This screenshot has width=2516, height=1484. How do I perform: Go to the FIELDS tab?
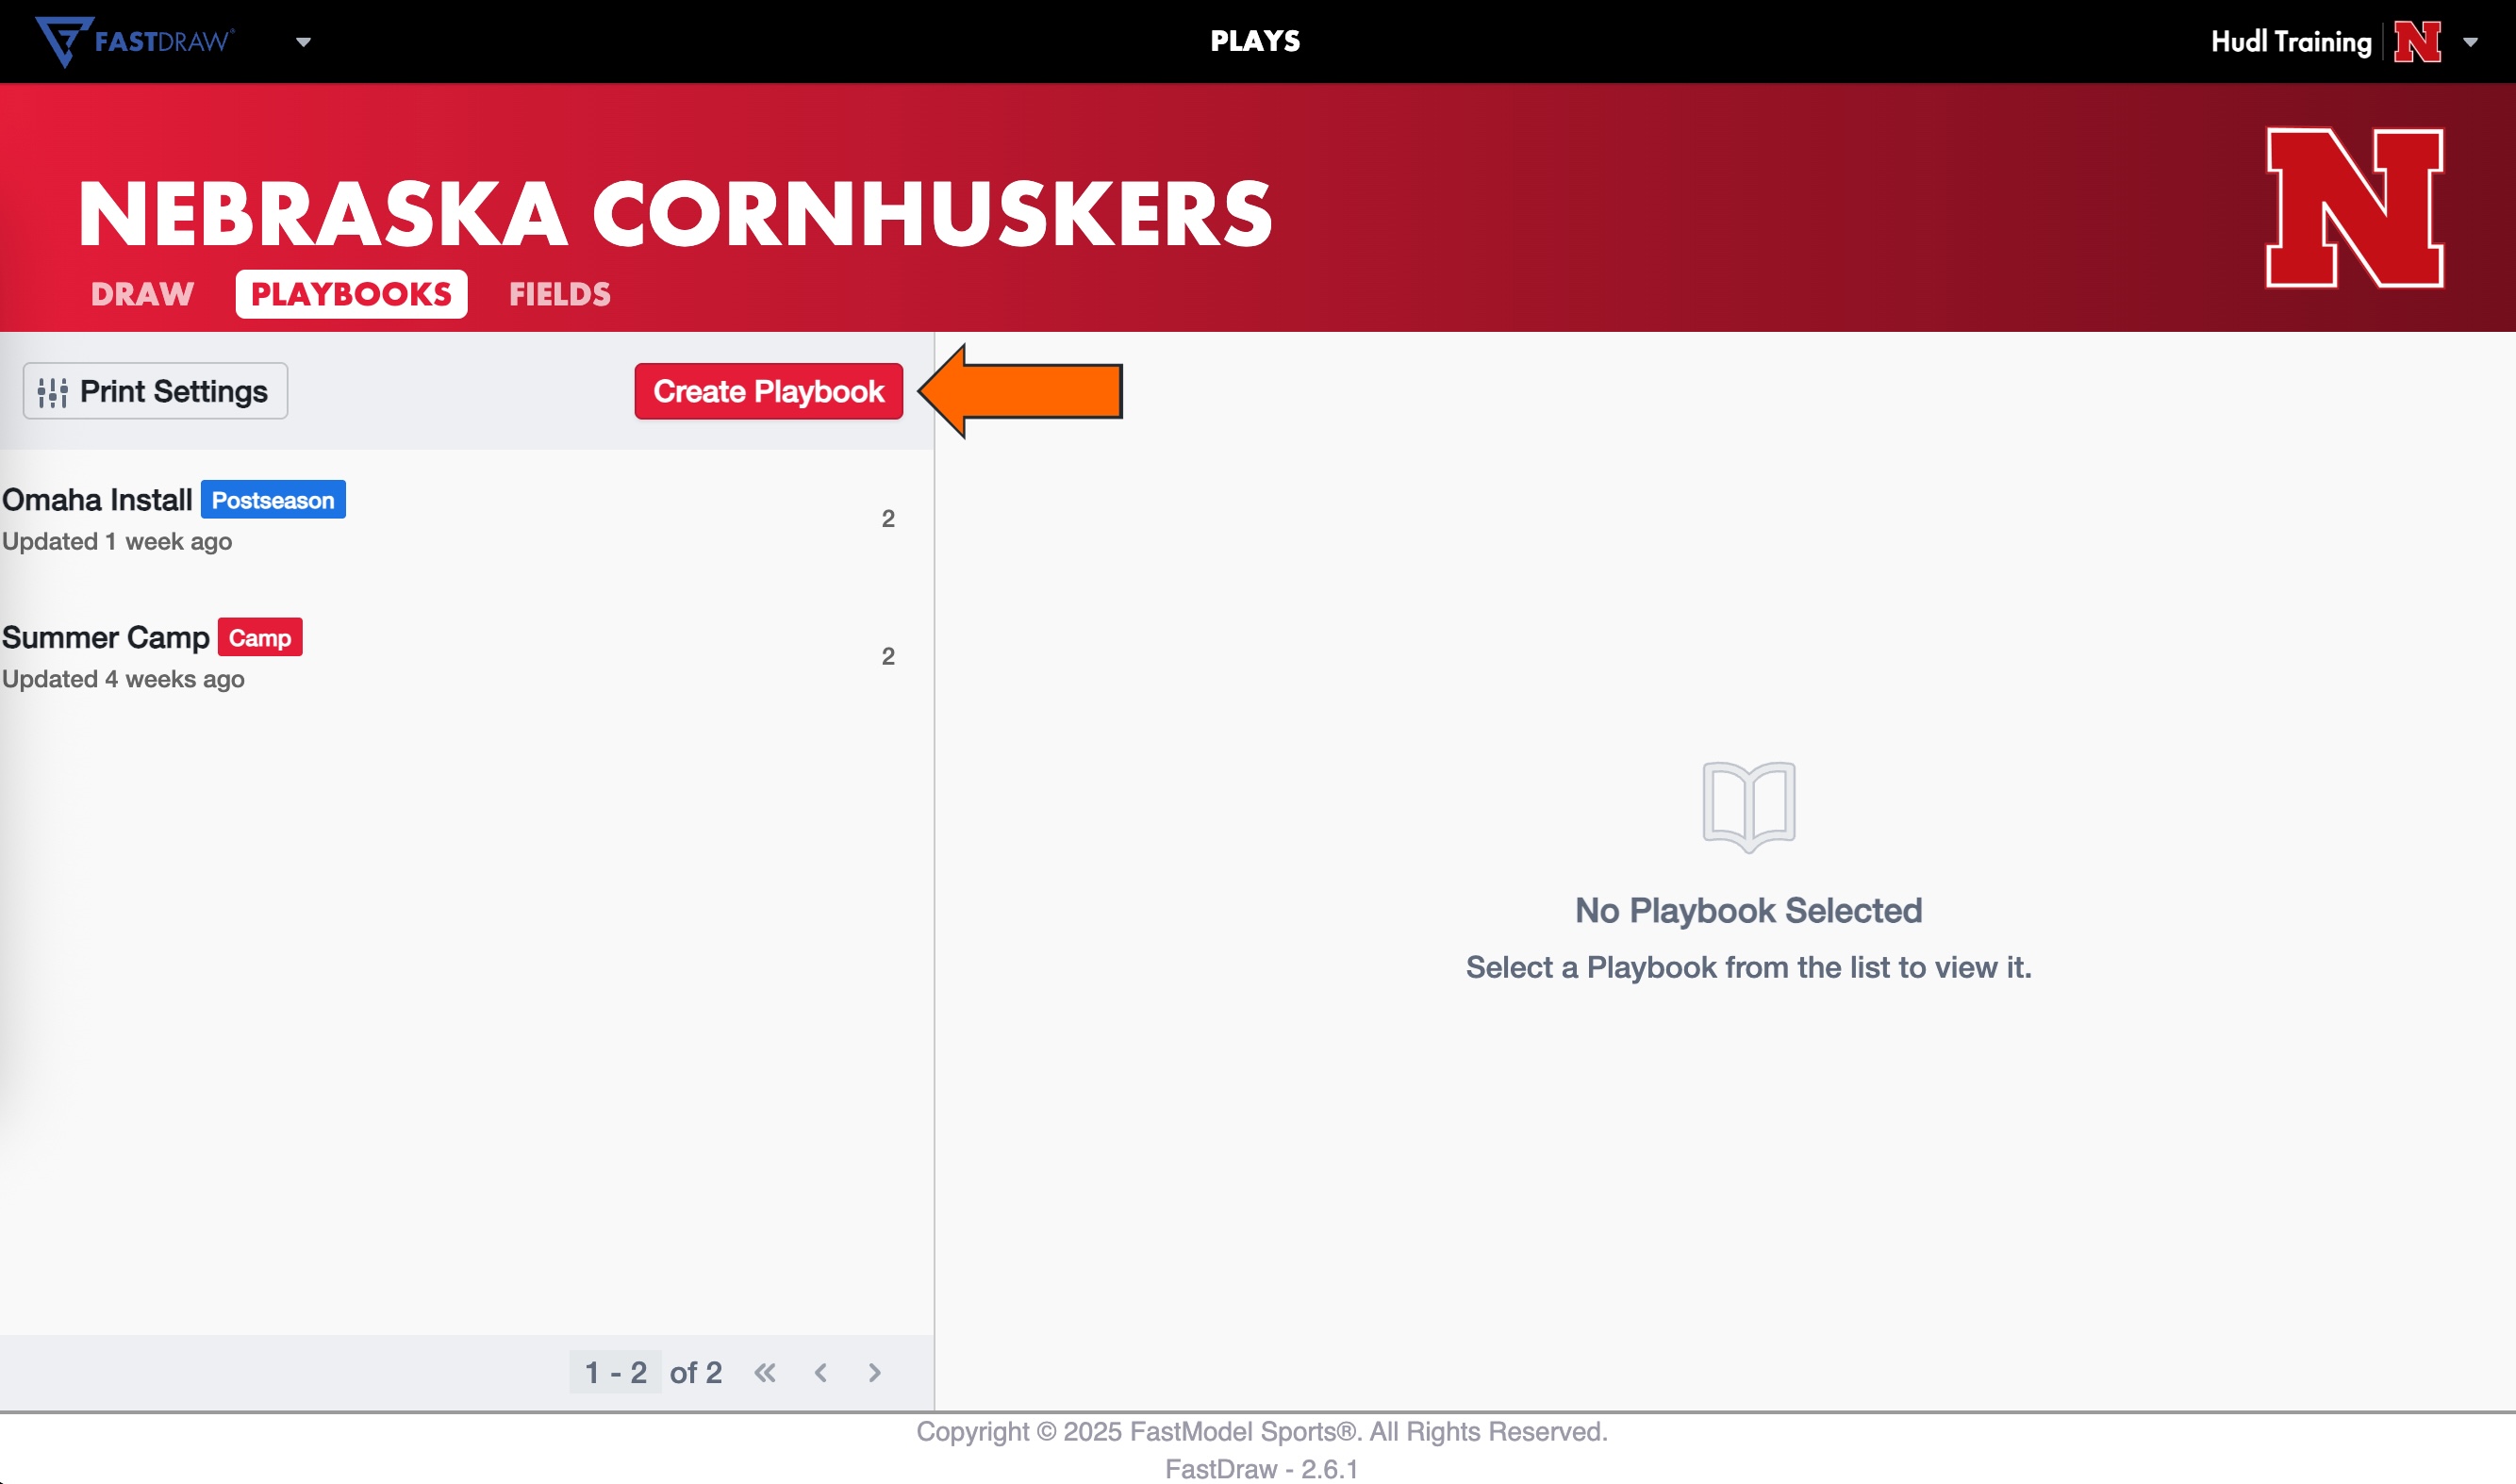pyautogui.click(x=560, y=294)
